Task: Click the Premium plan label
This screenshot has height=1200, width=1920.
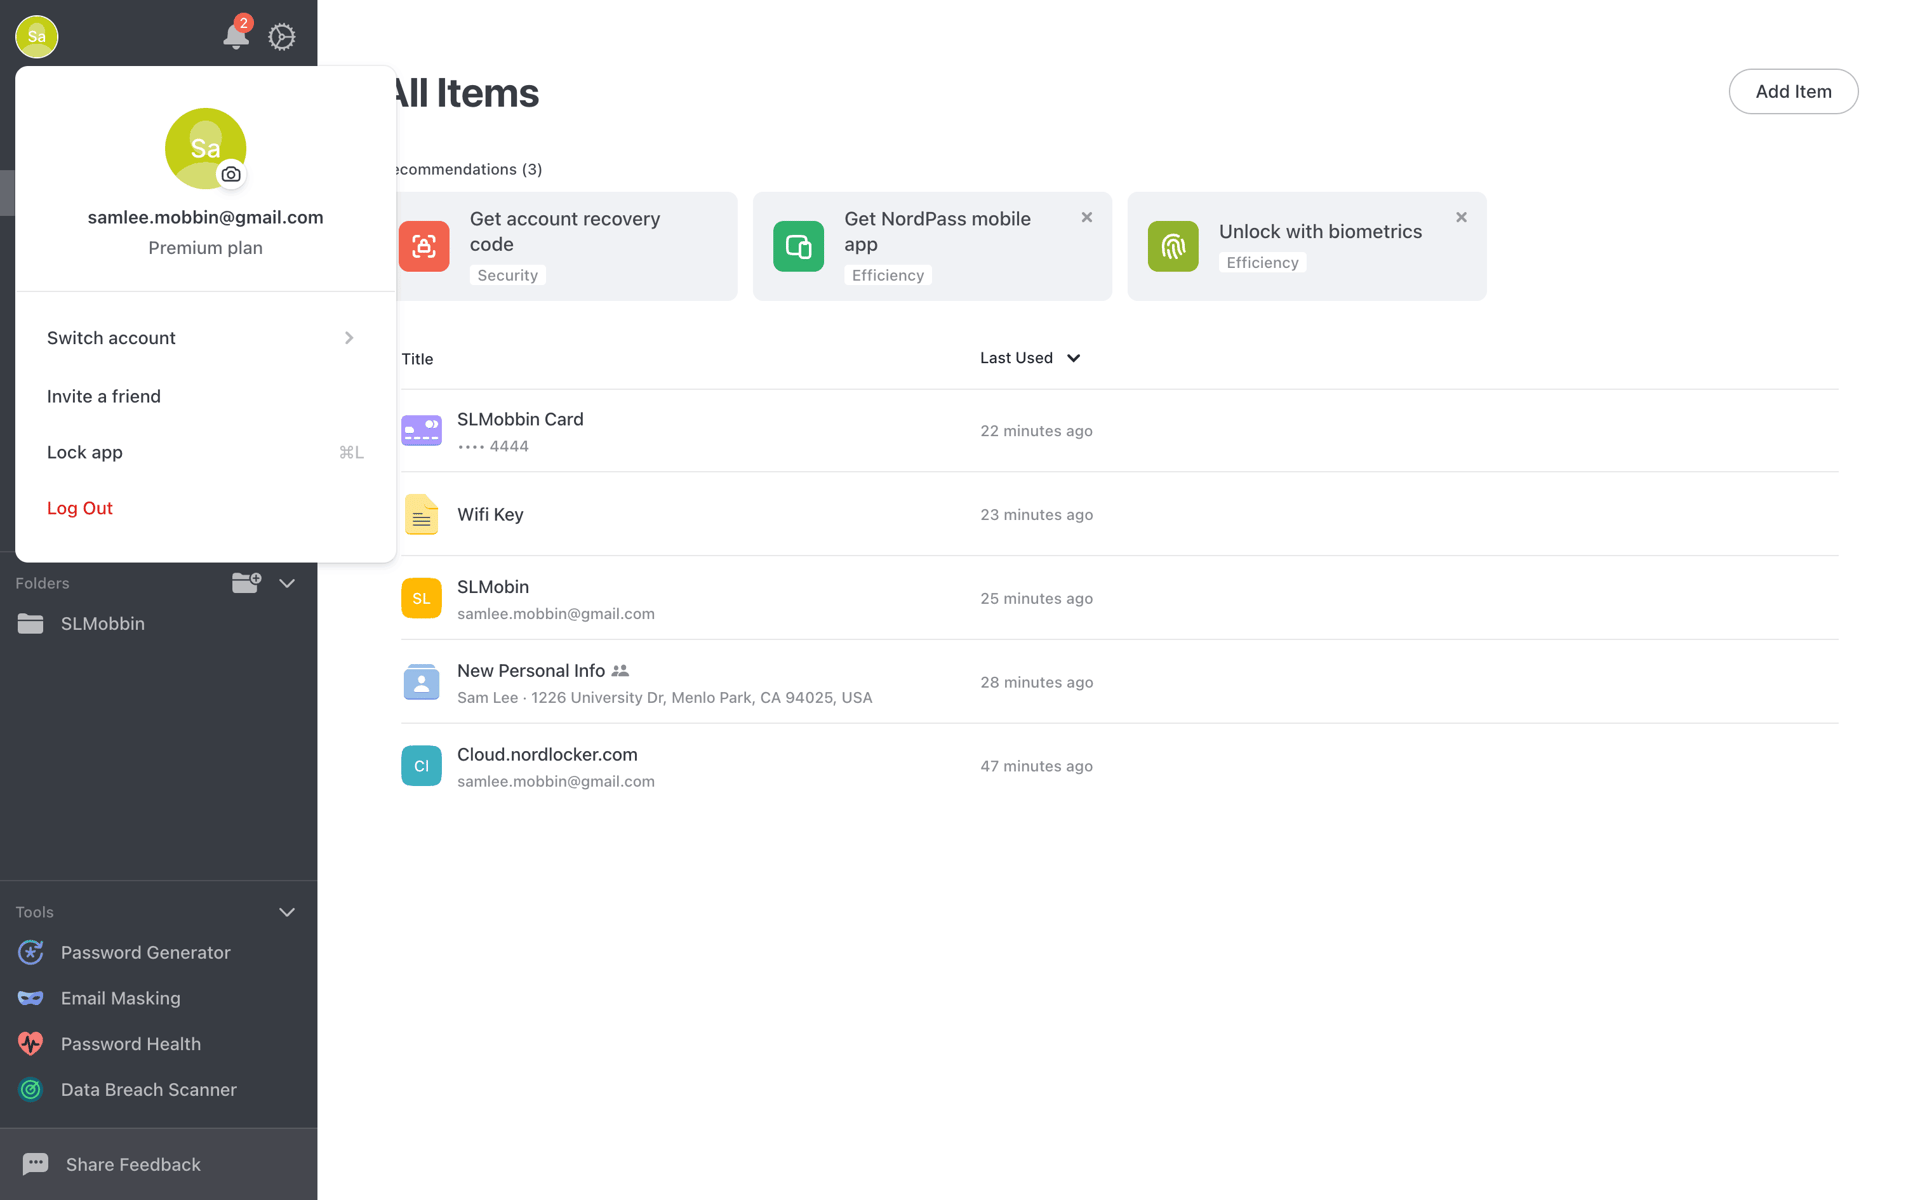Action: [205, 248]
